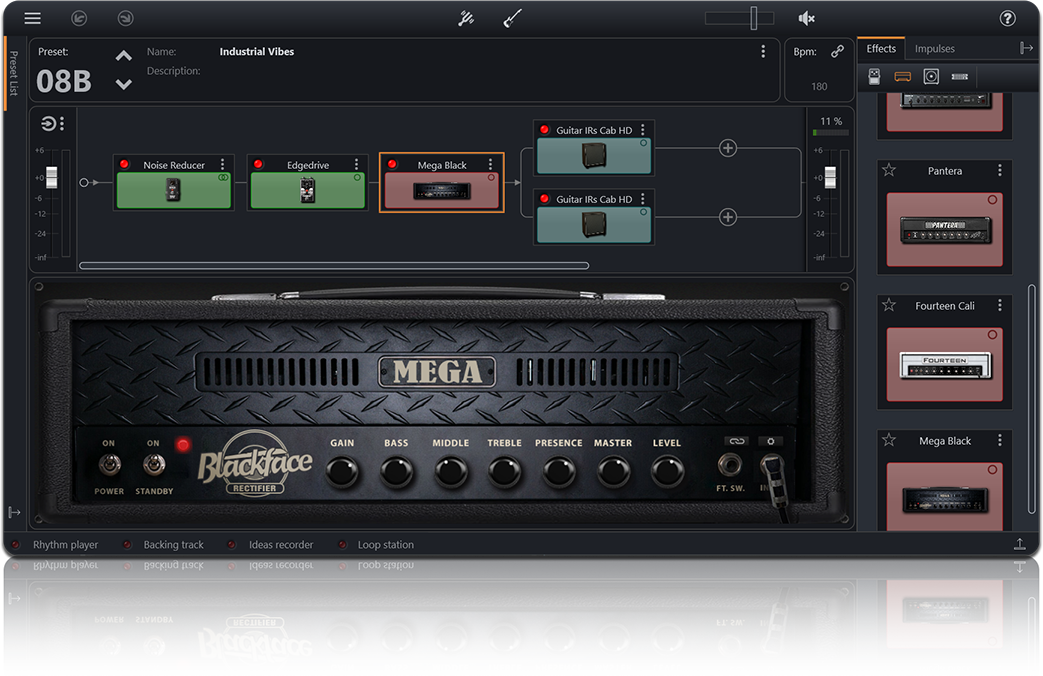Select the cabinet category icon
This screenshot has height=676, width=1043.
[931, 76]
